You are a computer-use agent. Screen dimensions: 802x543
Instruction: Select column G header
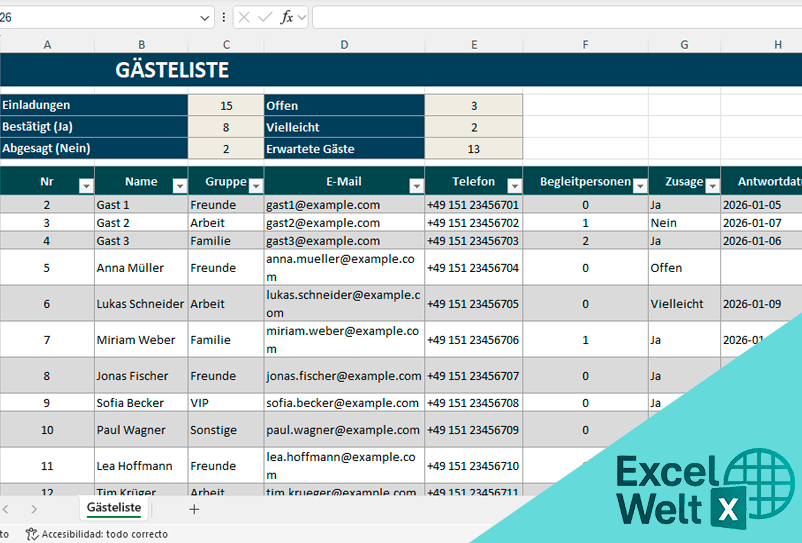pyautogui.click(x=684, y=45)
